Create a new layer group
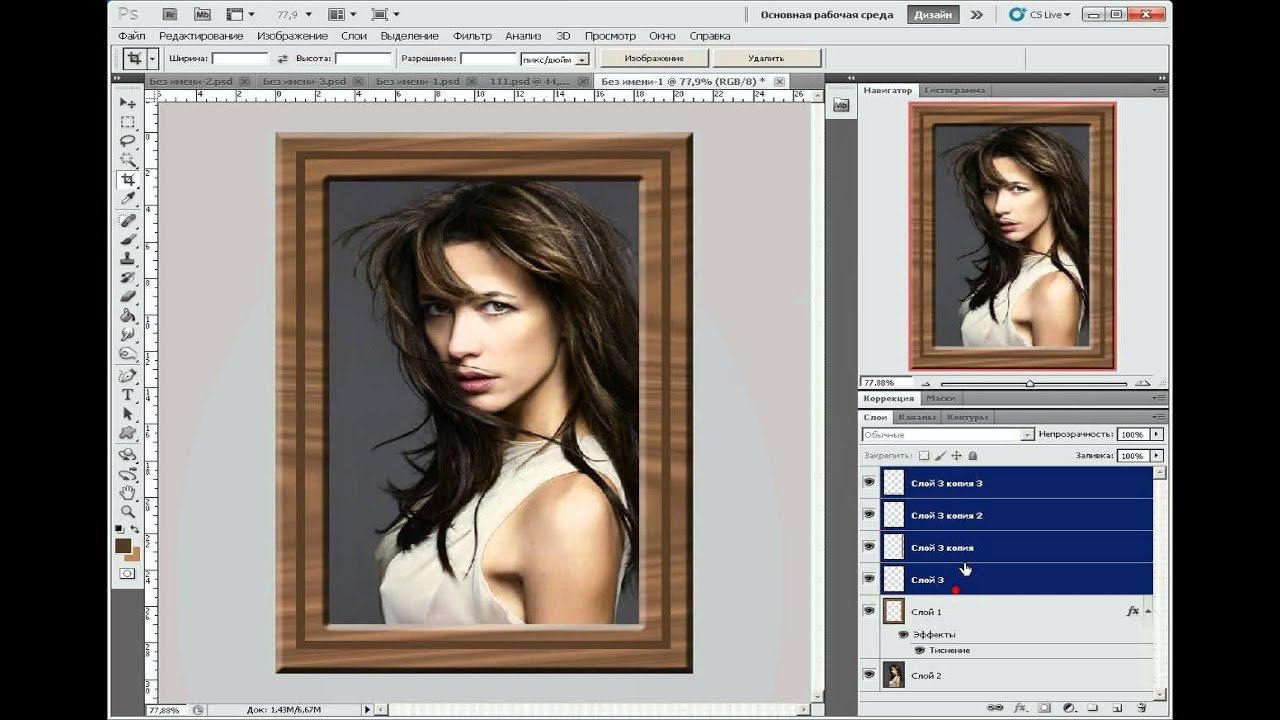 click(1093, 707)
